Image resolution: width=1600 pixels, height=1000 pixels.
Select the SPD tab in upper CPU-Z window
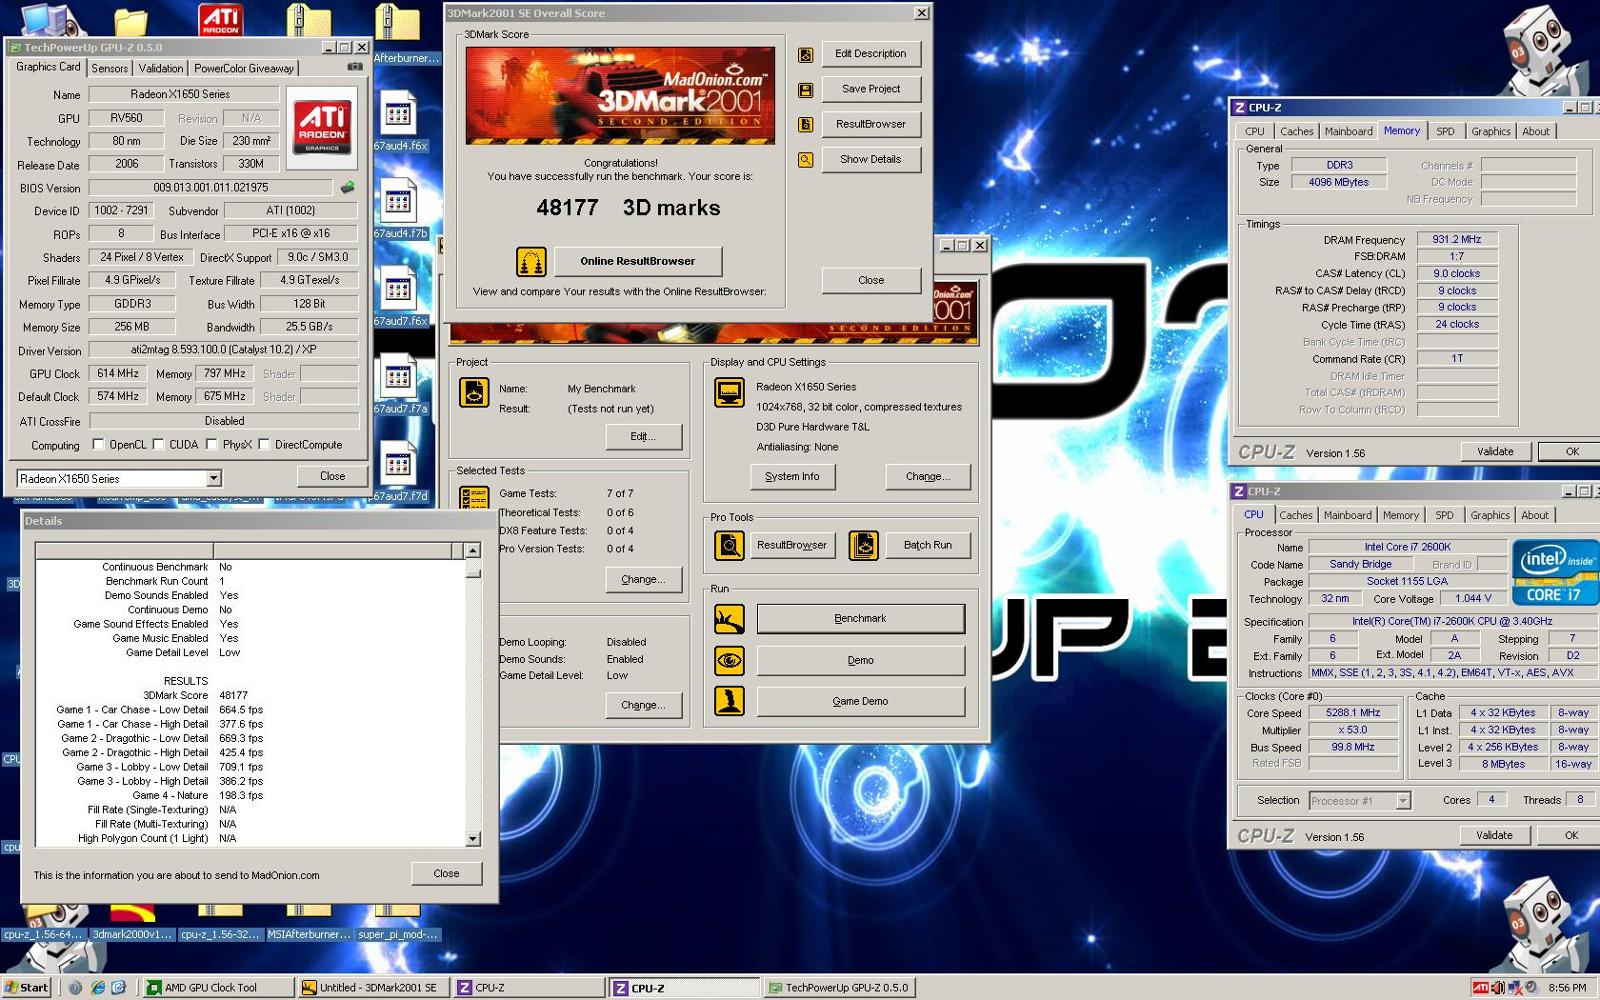tap(1446, 132)
